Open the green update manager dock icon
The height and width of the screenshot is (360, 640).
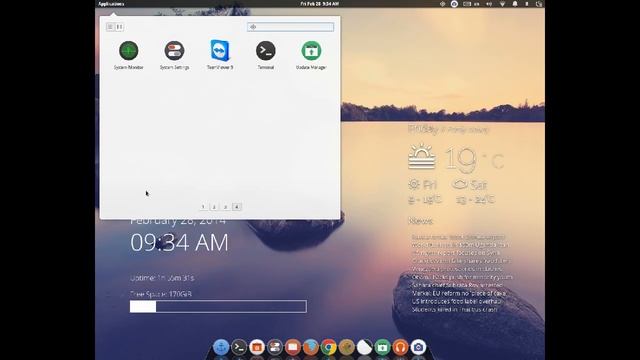tap(382, 347)
